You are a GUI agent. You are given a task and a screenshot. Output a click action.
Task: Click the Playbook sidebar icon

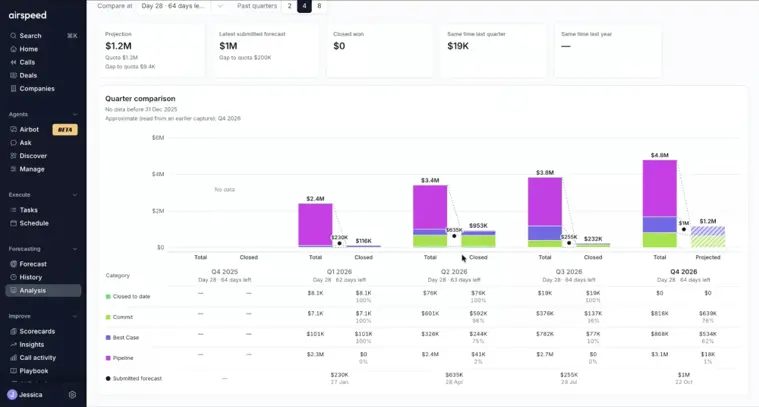(13, 371)
